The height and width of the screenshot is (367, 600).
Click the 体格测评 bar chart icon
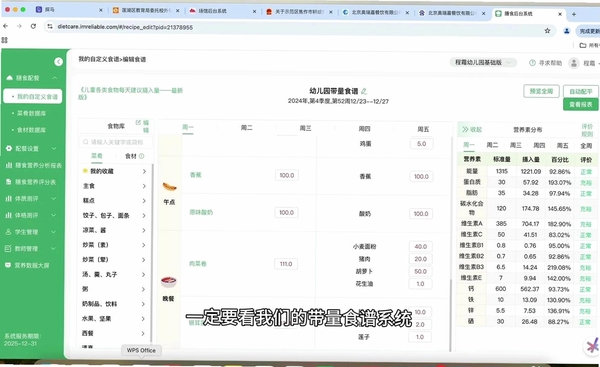9,215
